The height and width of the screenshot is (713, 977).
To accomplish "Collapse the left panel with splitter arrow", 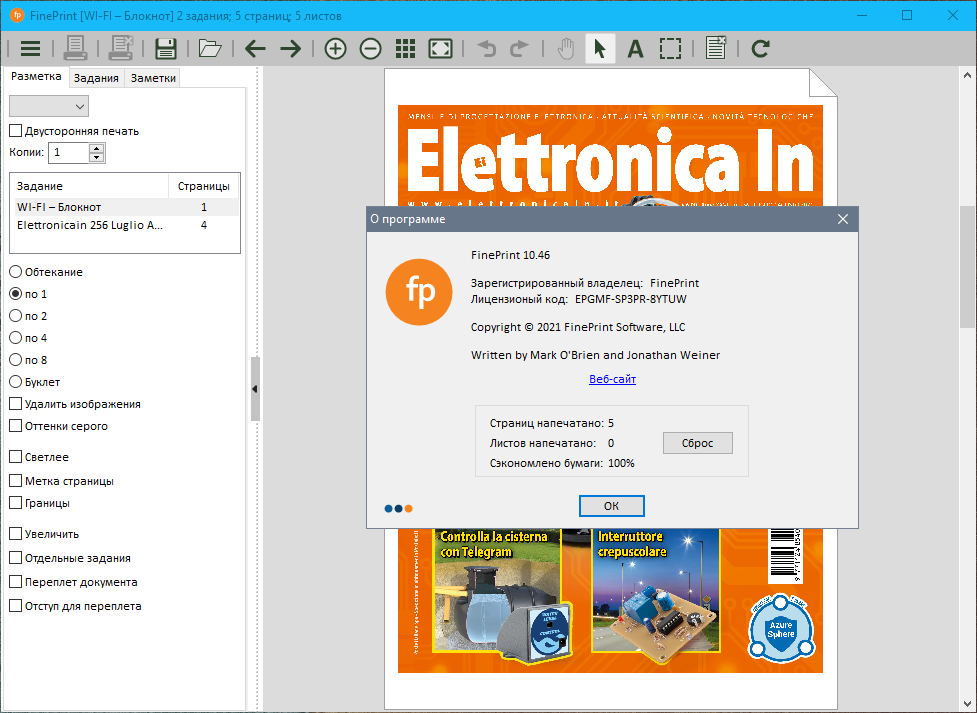I will pos(254,388).
